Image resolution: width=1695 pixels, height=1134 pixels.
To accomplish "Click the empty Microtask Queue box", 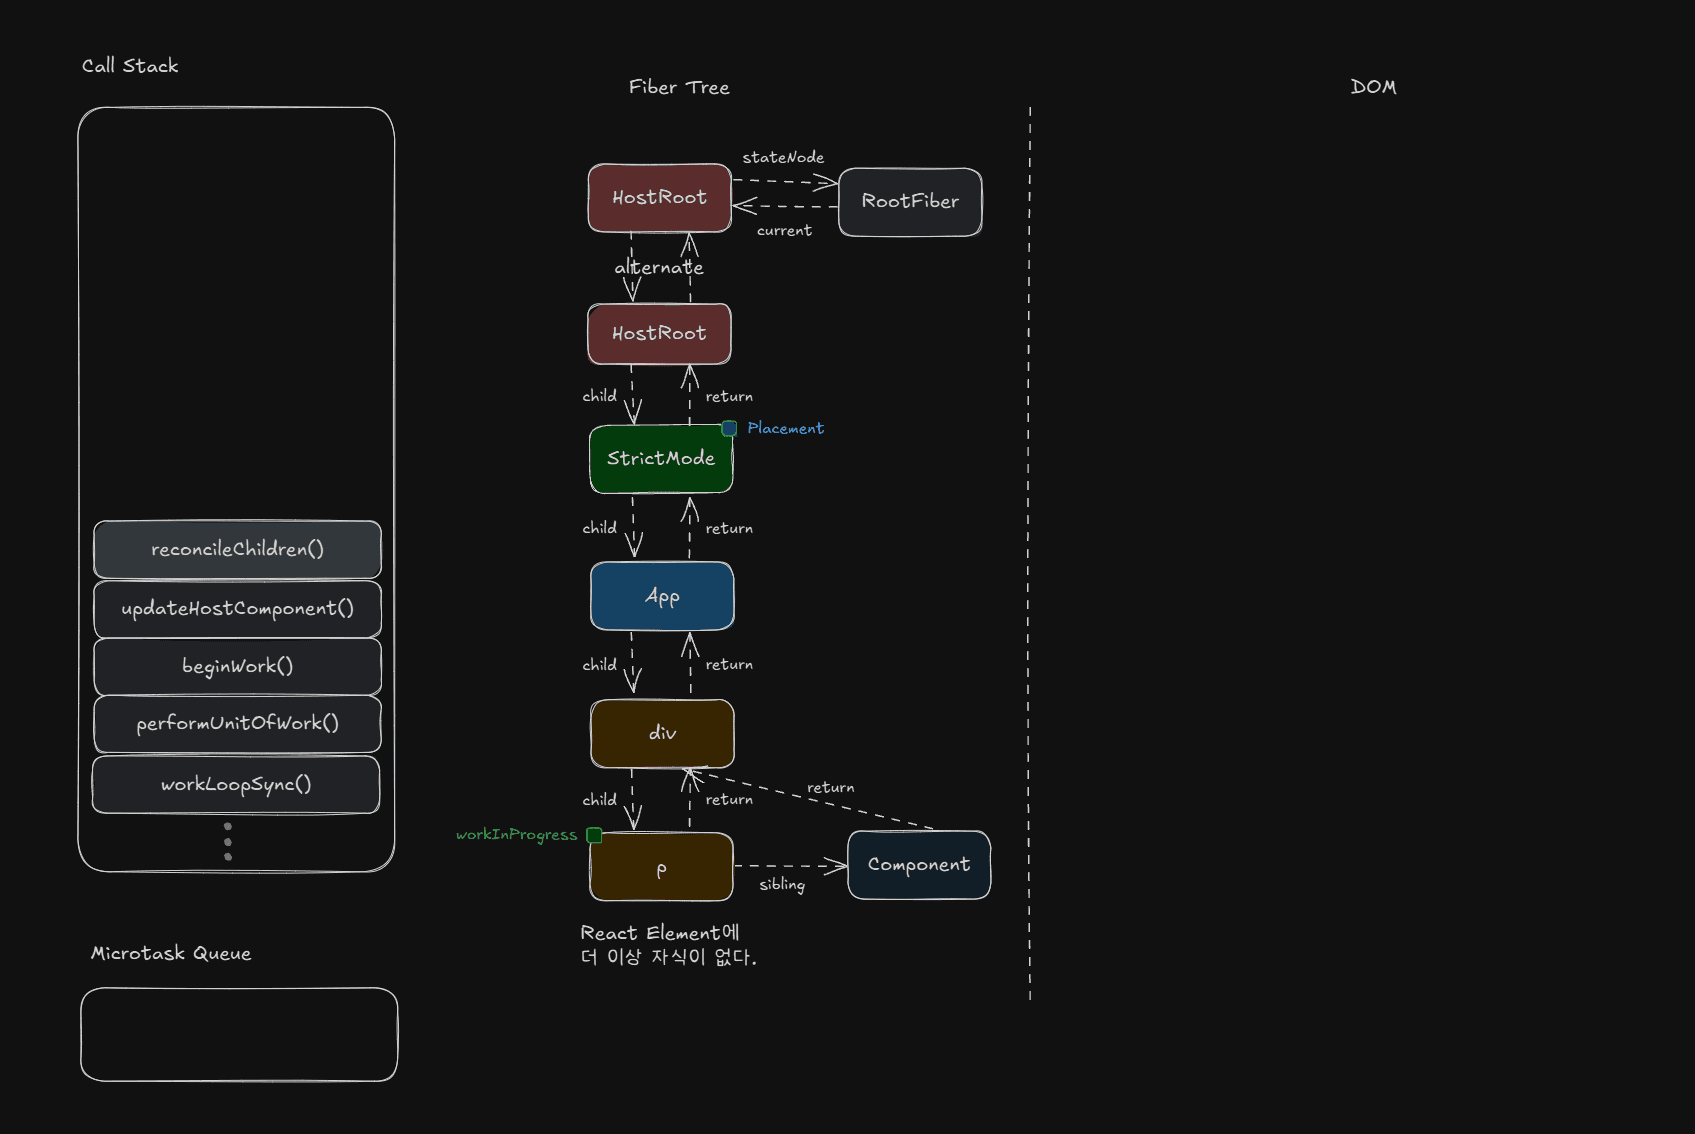I will click(x=239, y=1034).
